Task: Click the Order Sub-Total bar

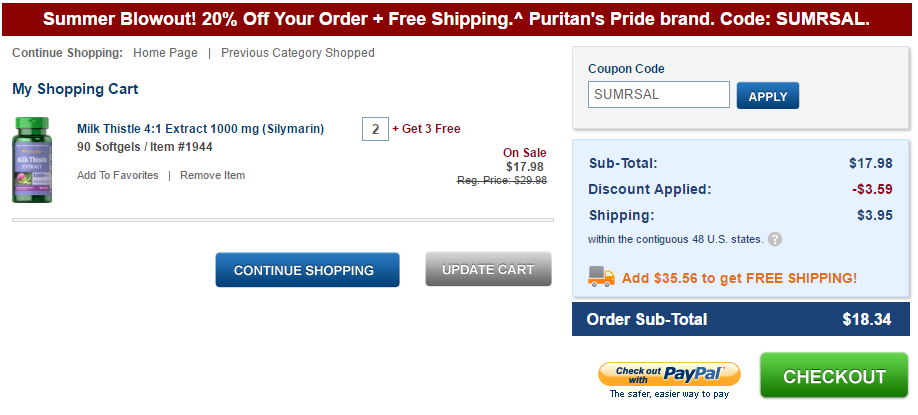Action: [741, 320]
